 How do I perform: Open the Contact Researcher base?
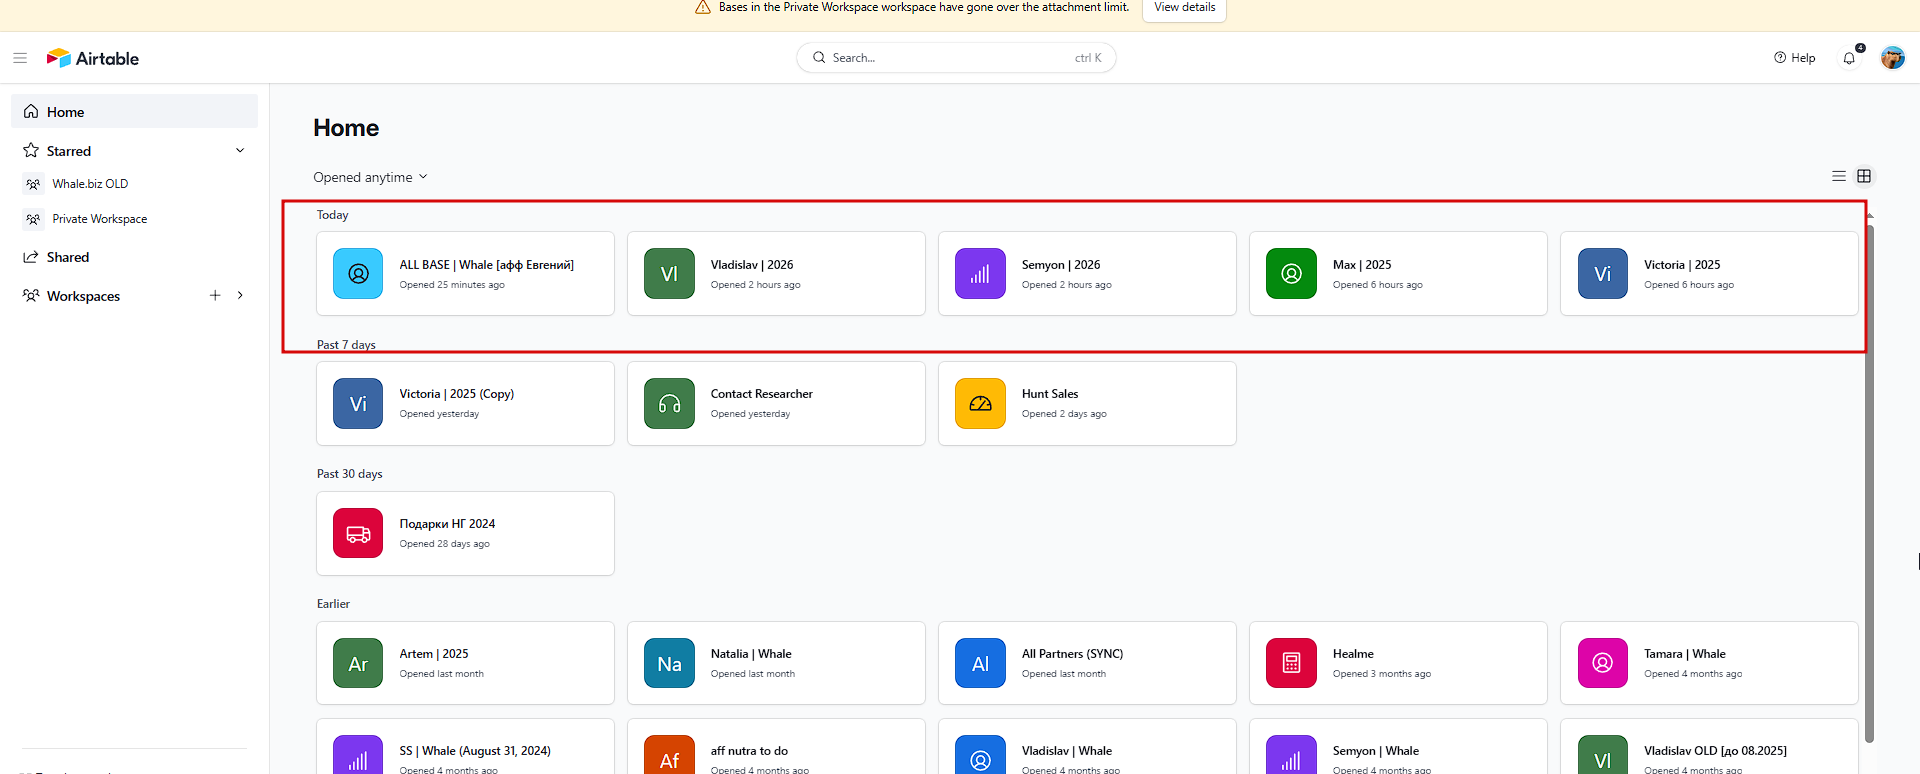(776, 403)
